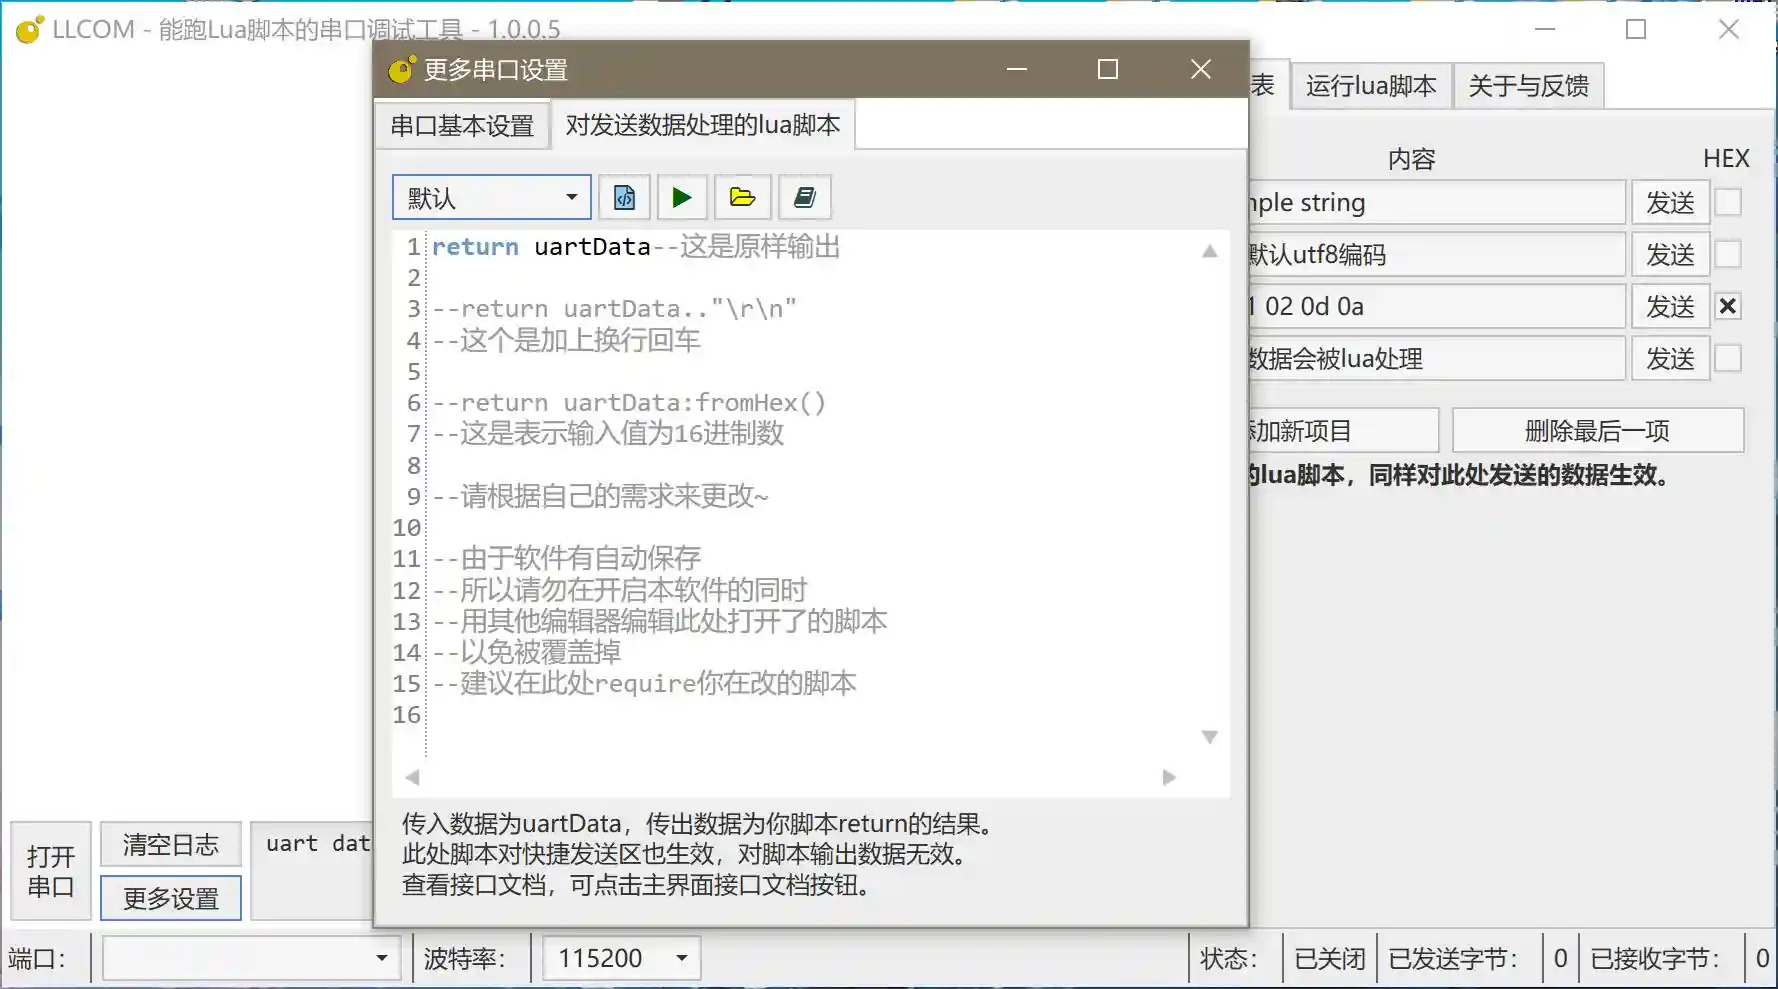Click the 打开串口 button
The height and width of the screenshot is (989, 1778).
50,871
